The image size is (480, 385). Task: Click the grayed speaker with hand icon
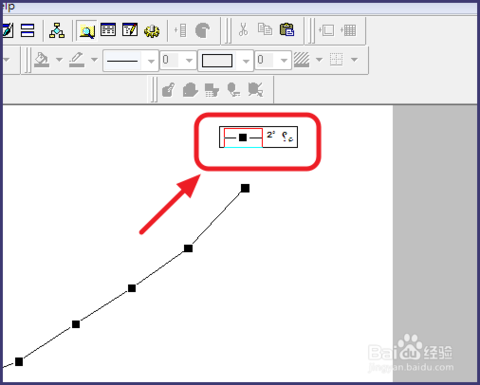tap(233, 90)
